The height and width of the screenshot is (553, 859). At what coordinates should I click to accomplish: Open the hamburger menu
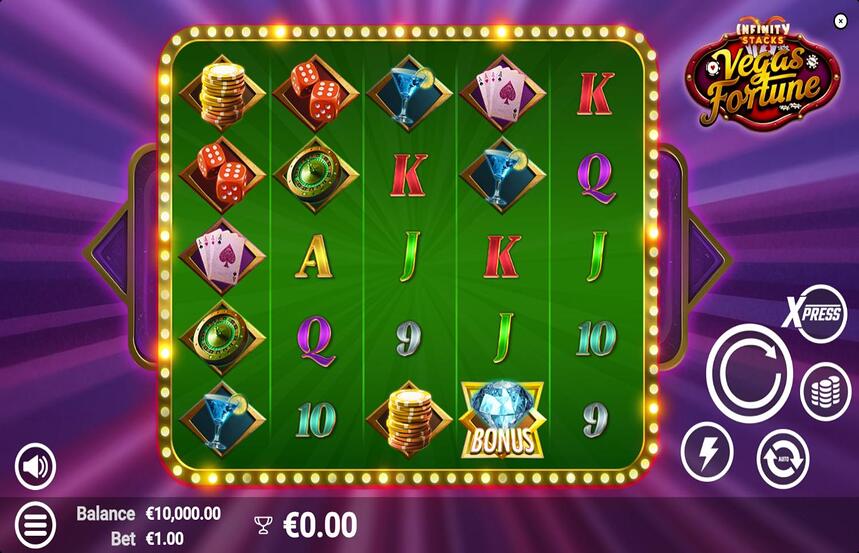coord(36,525)
